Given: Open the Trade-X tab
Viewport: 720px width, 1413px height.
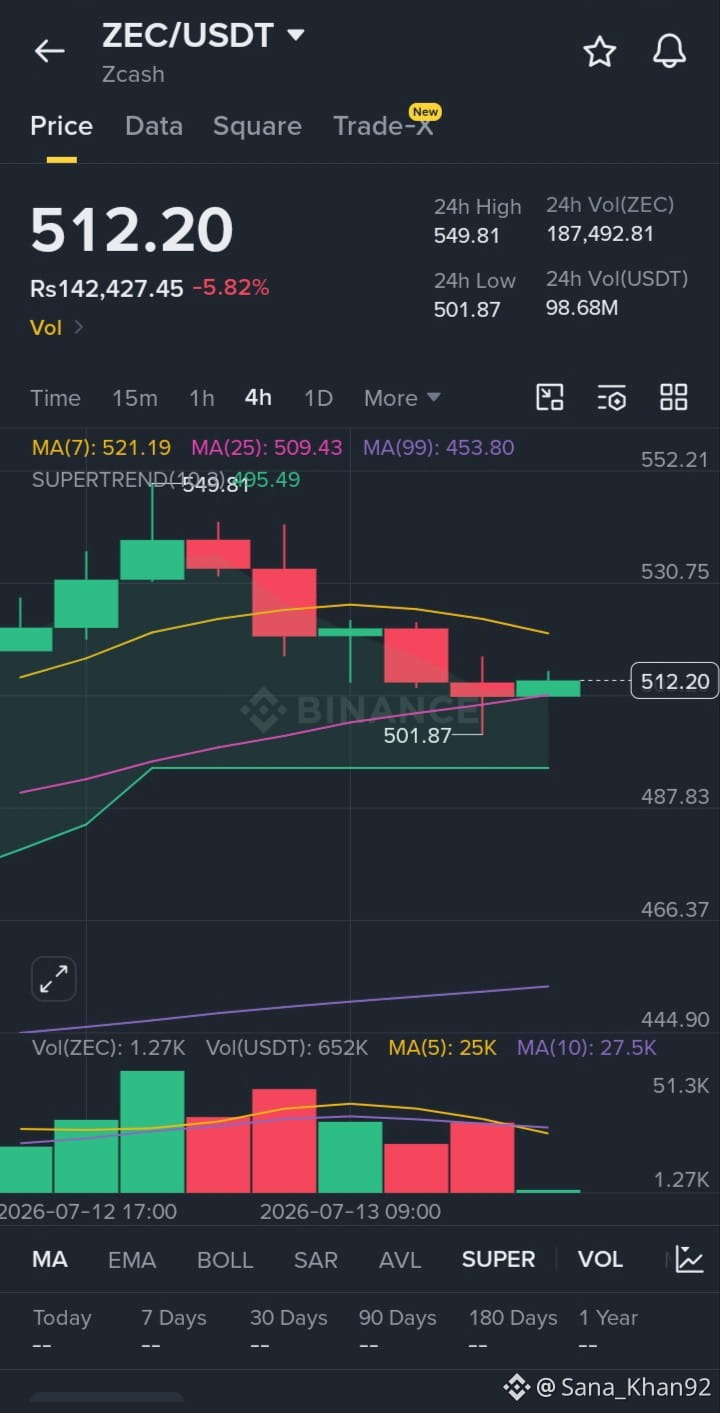Looking at the screenshot, I should pyautogui.click(x=384, y=126).
